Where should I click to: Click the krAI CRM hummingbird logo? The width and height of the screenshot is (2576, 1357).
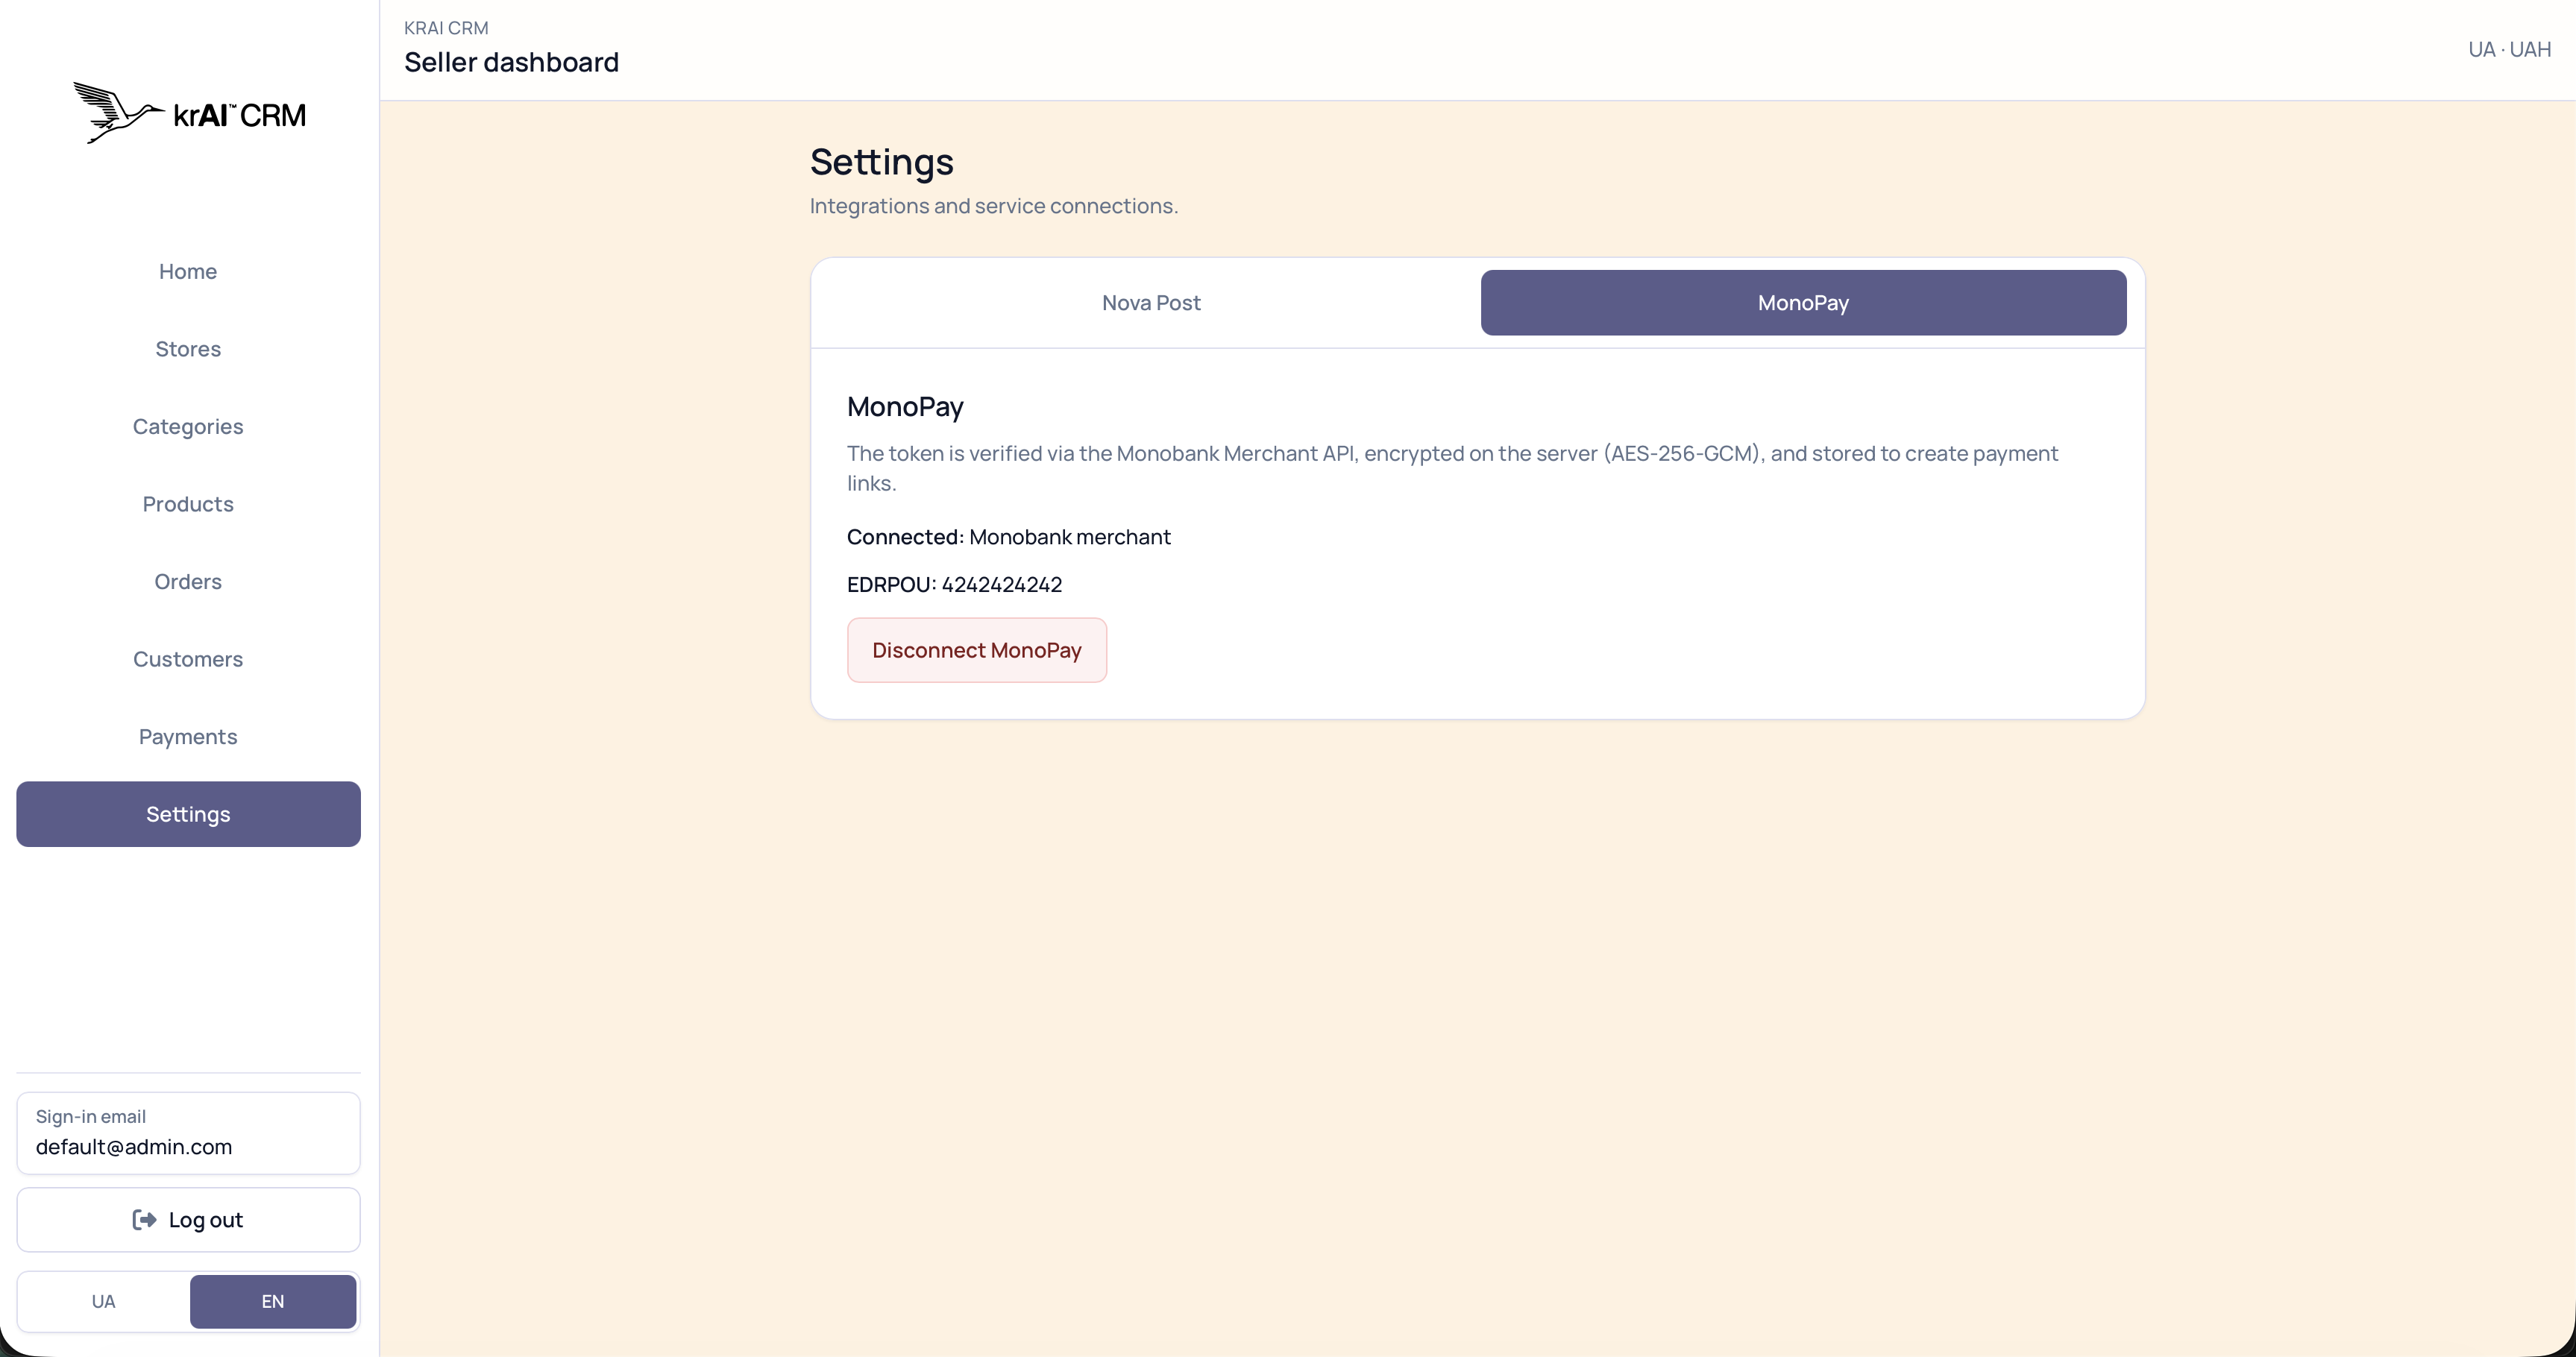pos(189,113)
